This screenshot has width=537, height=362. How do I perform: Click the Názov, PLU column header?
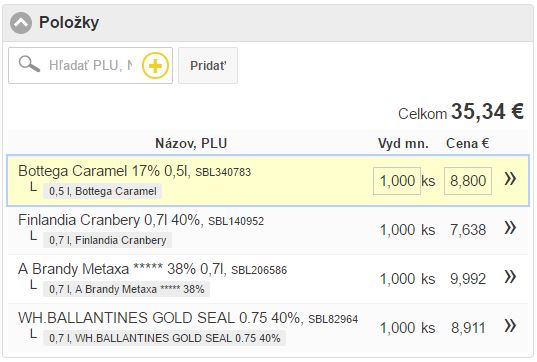[x=191, y=143]
